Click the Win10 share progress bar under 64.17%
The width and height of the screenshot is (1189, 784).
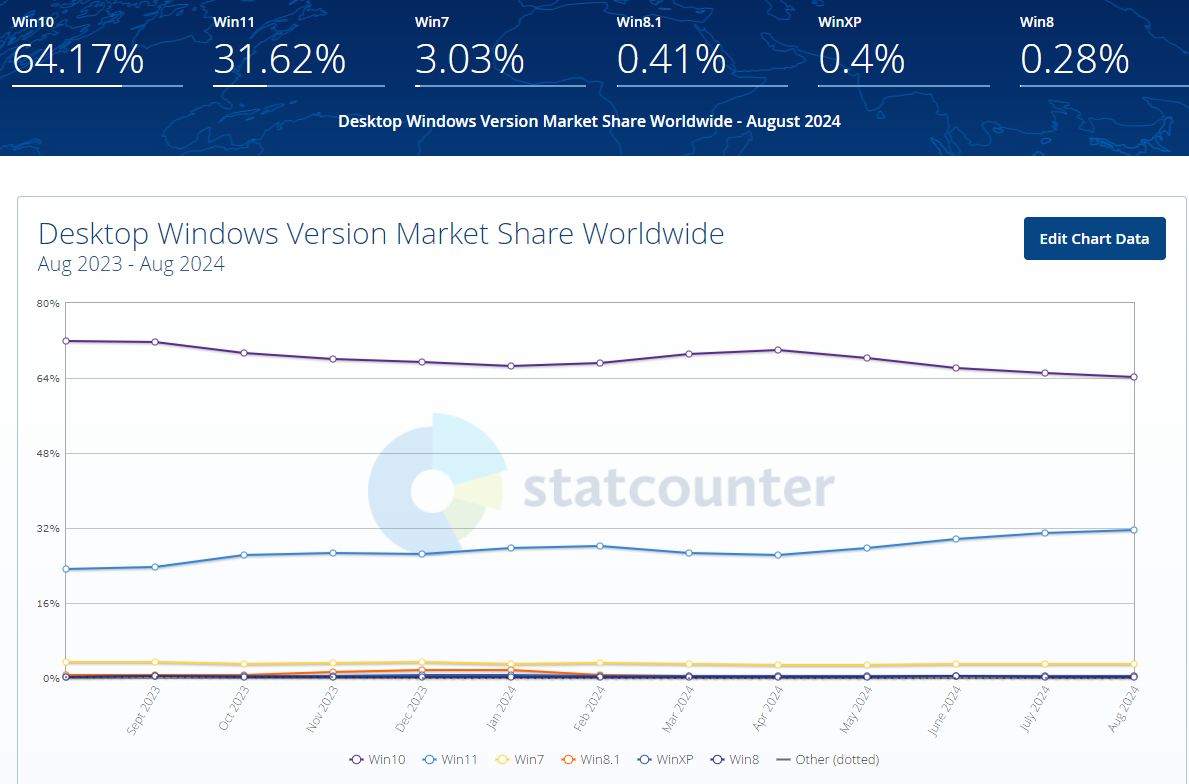pyautogui.click(x=97, y=86)
